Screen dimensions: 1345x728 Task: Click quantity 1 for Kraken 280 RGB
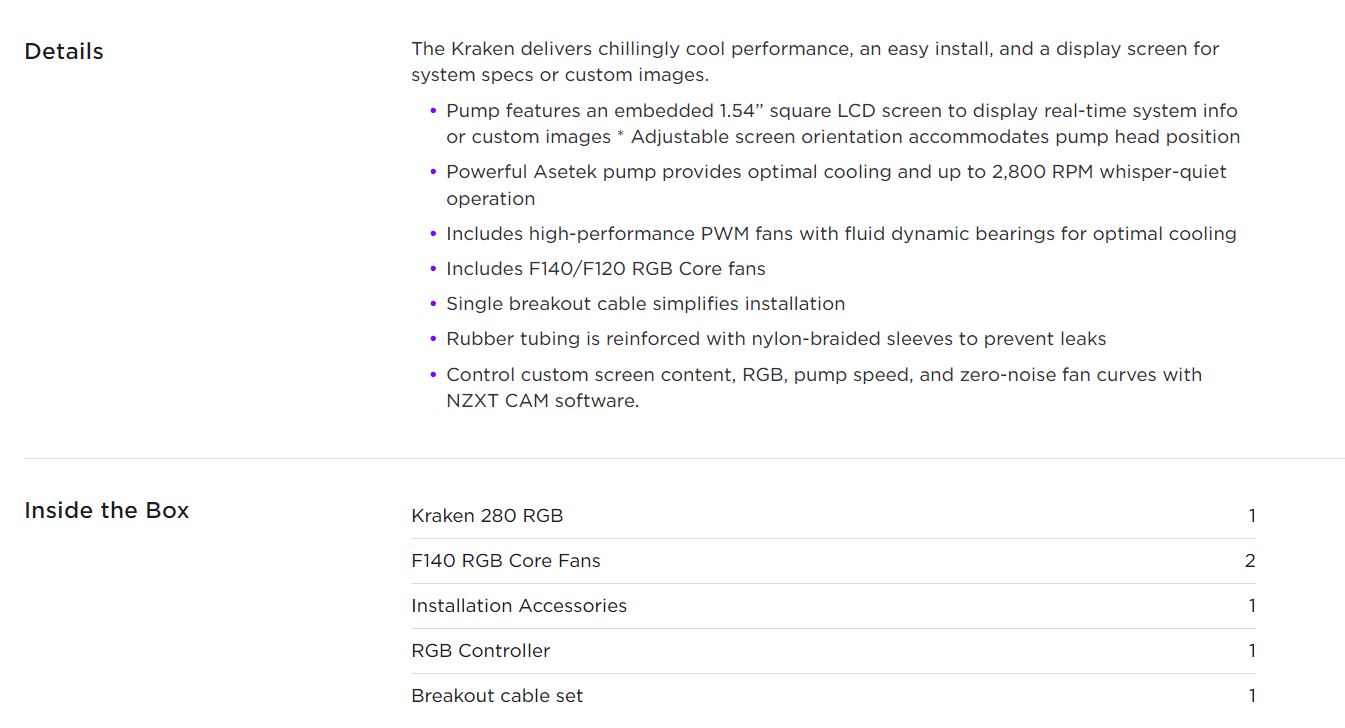pos(1251,516)
